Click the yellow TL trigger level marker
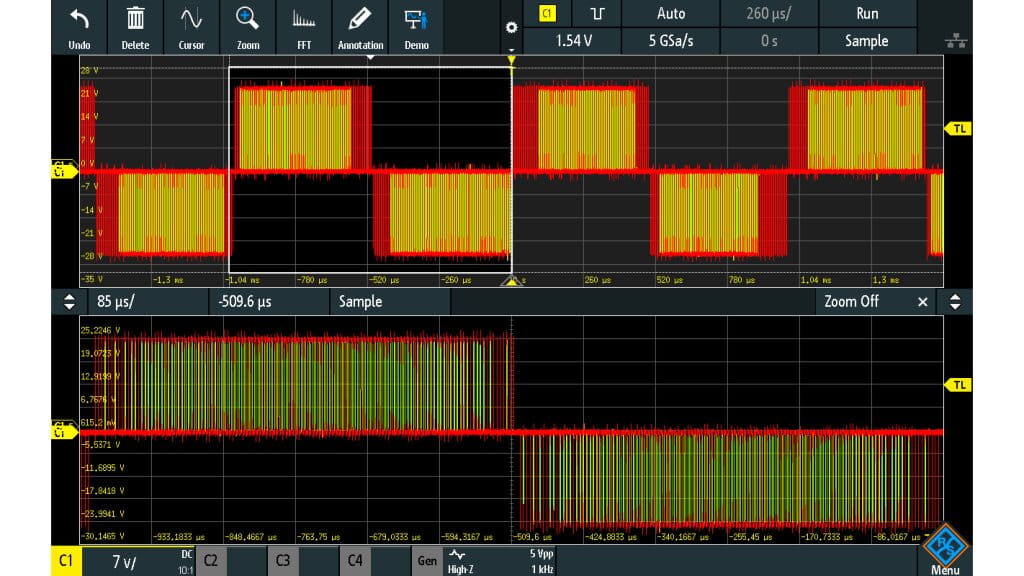 pos(959,129)
